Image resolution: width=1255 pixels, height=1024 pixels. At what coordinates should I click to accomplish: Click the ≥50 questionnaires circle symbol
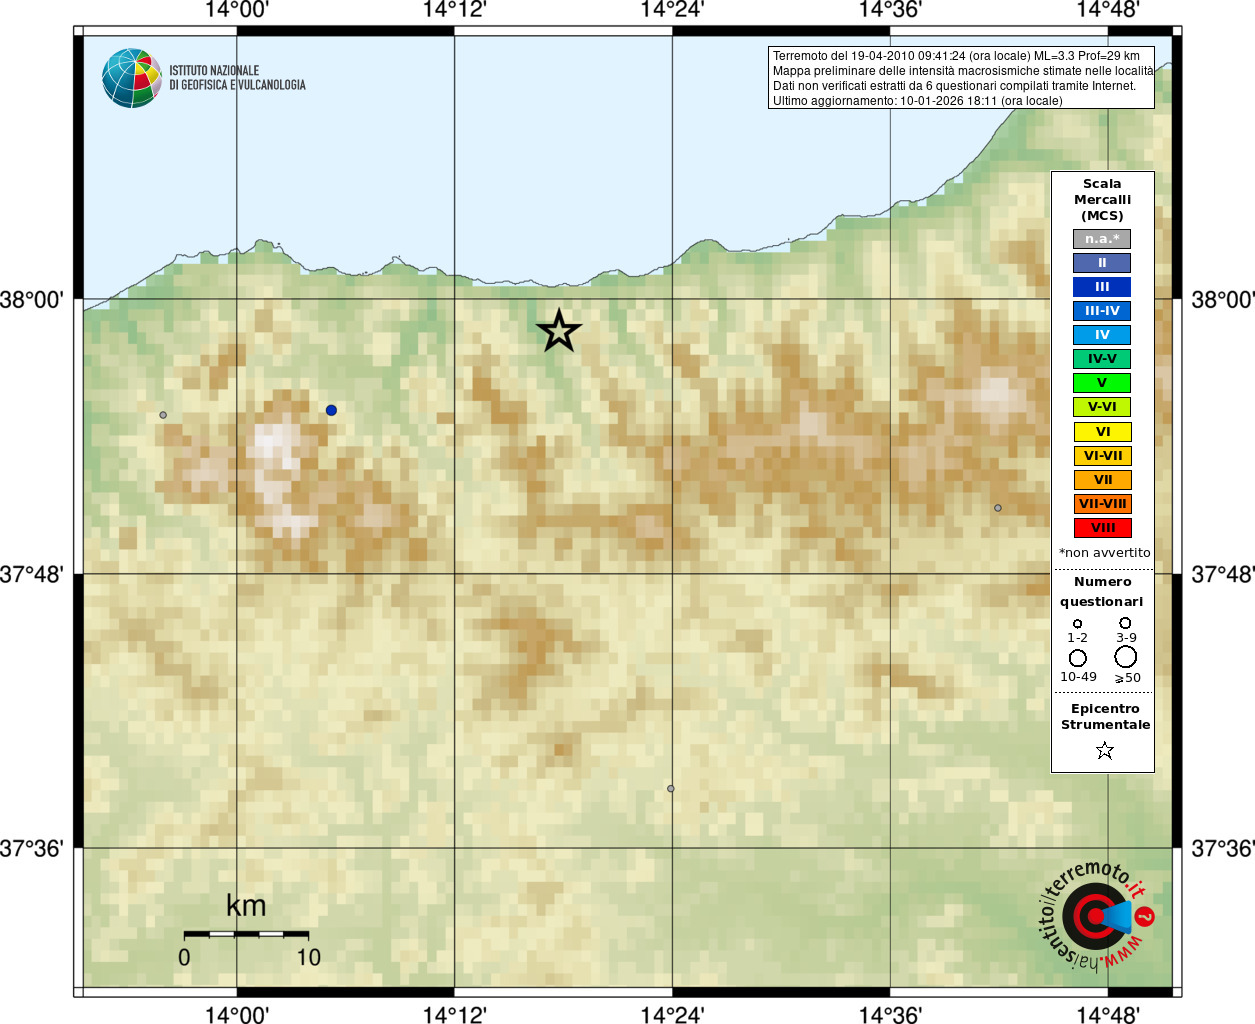coord(1126,657)
